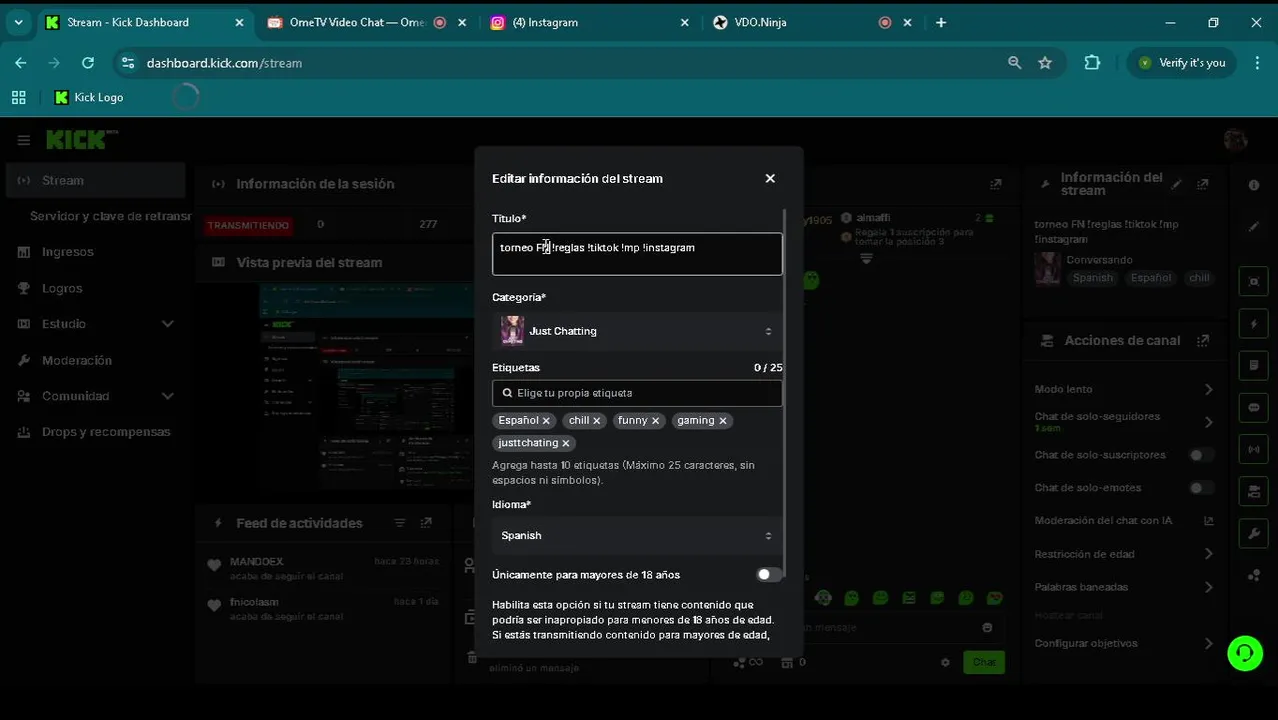1278x720 pixels.
Task: Click the Elige tu propia etiqueta search field
Action: coord(637,393)
